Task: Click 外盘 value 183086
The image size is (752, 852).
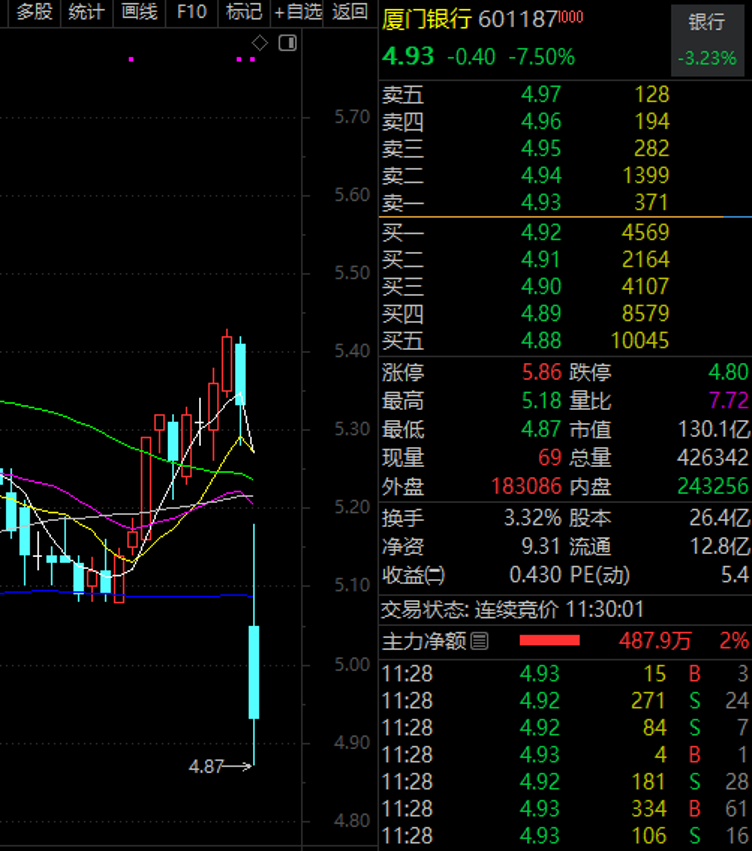Action: (526, 486)
